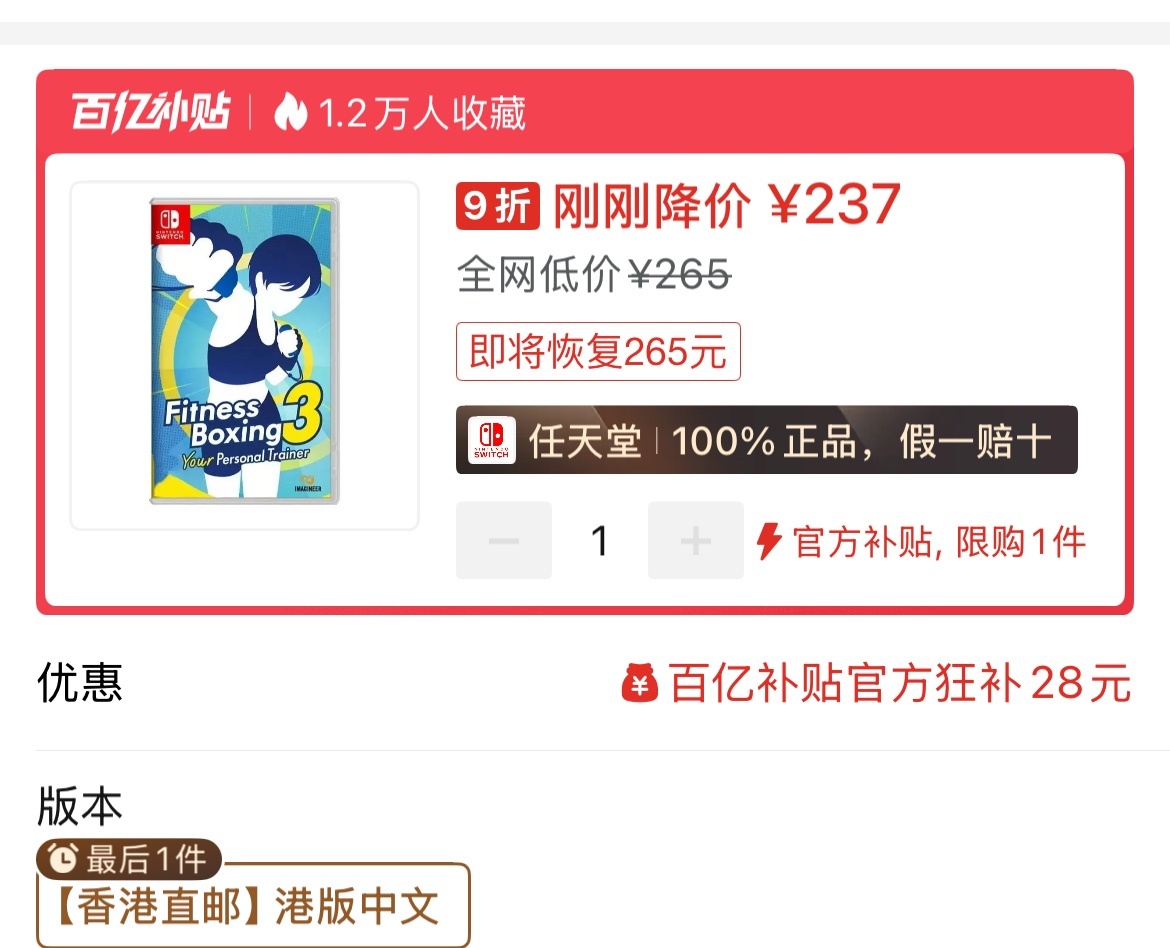
Task: Tap the Nintendo Switch logo in black banner
Action: tap(492, 440)
